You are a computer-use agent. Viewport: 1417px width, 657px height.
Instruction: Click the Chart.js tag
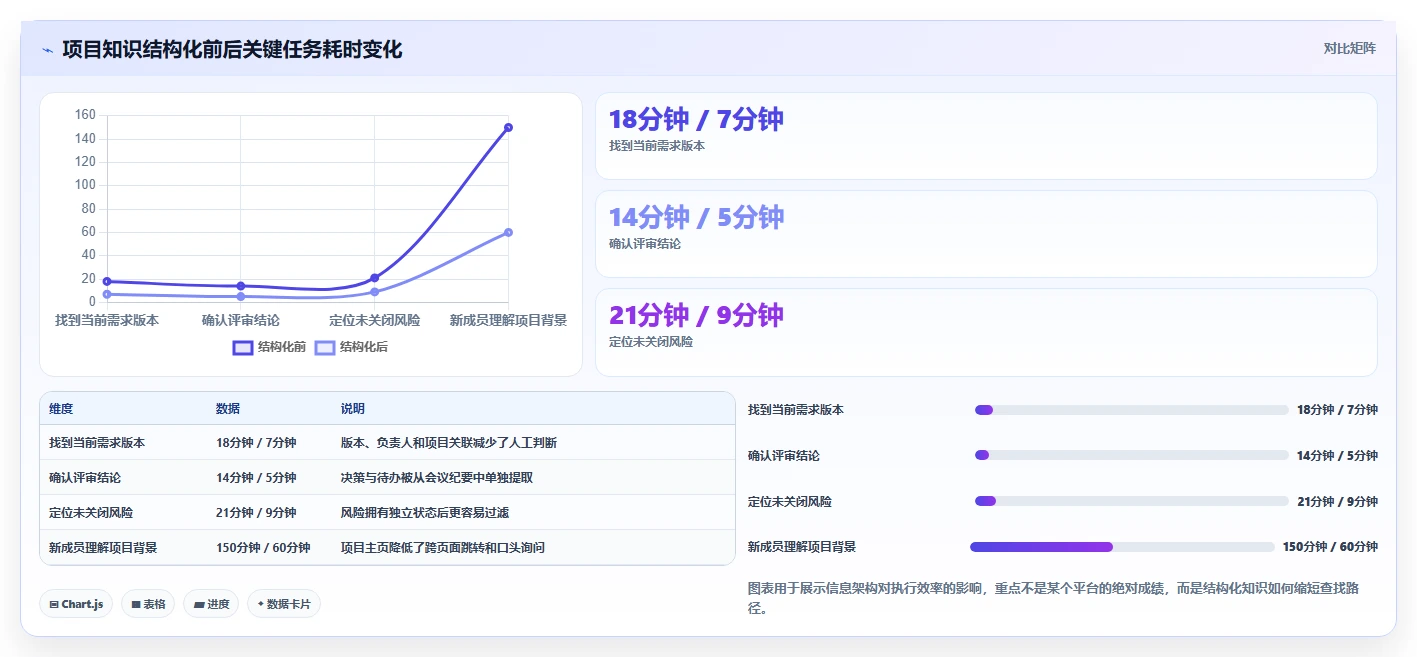pos(76,604)
